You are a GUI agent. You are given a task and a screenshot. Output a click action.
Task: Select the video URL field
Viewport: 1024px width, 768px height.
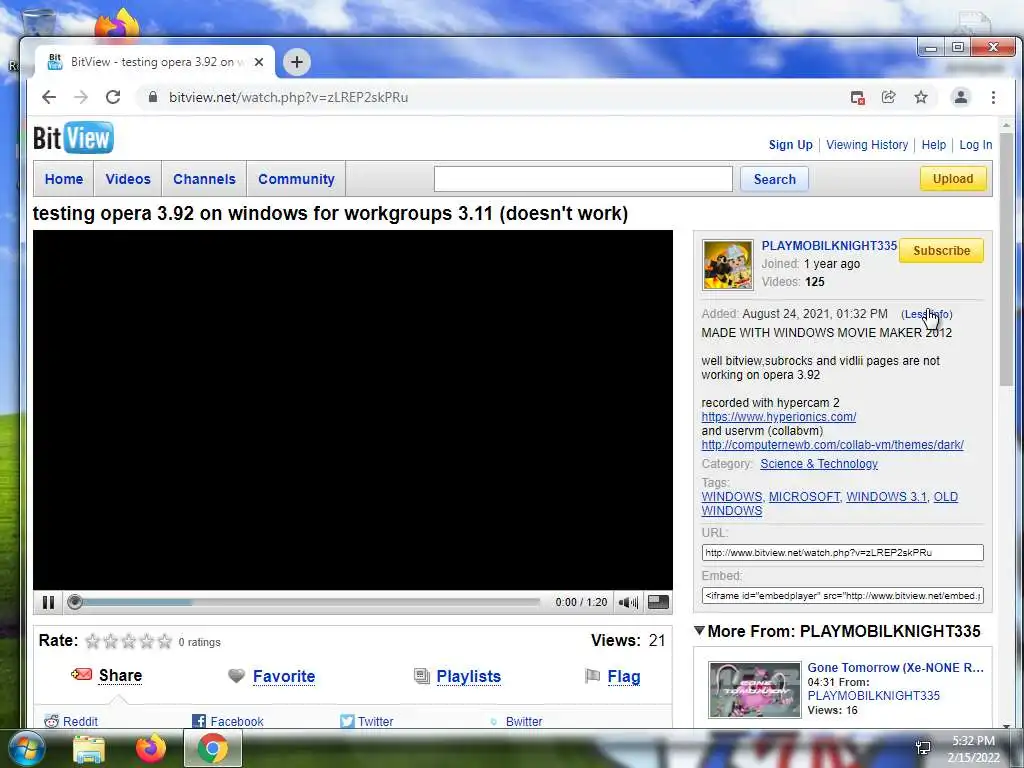842,552
